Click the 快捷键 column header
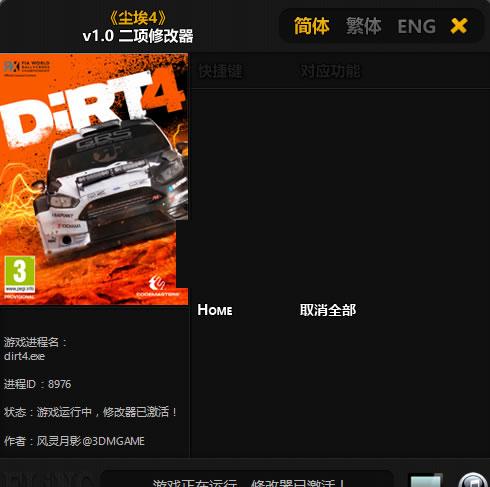The height and width of the screenshot is (487, 490). point(220,71)
